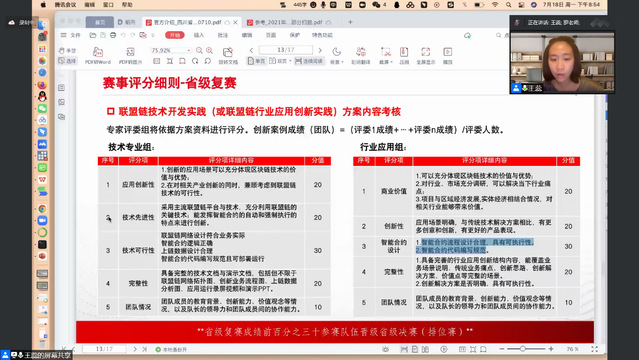Toggle eye protection mode in status bar

385,349
